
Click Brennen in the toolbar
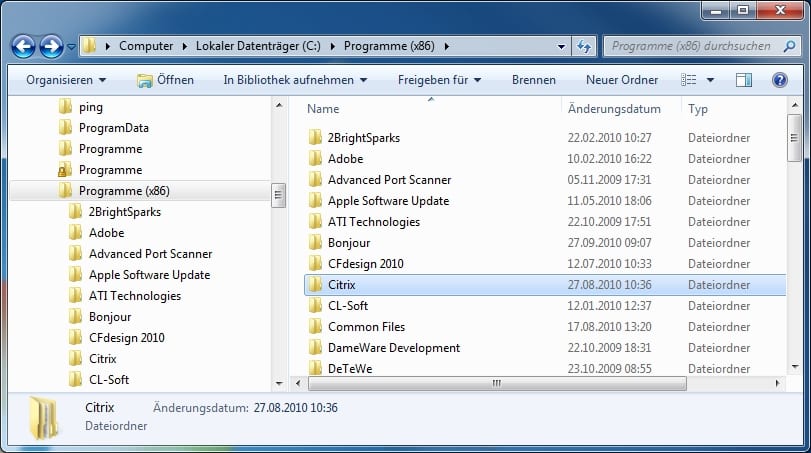(x=534, y=80)
